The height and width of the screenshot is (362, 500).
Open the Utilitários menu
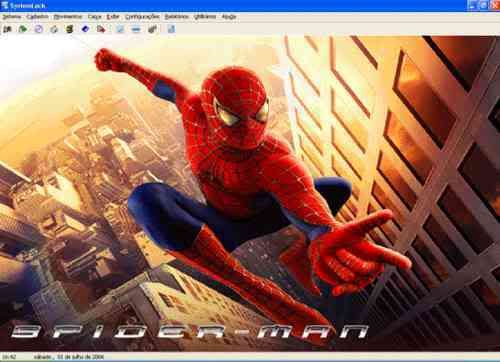click(x=205, y=17)
